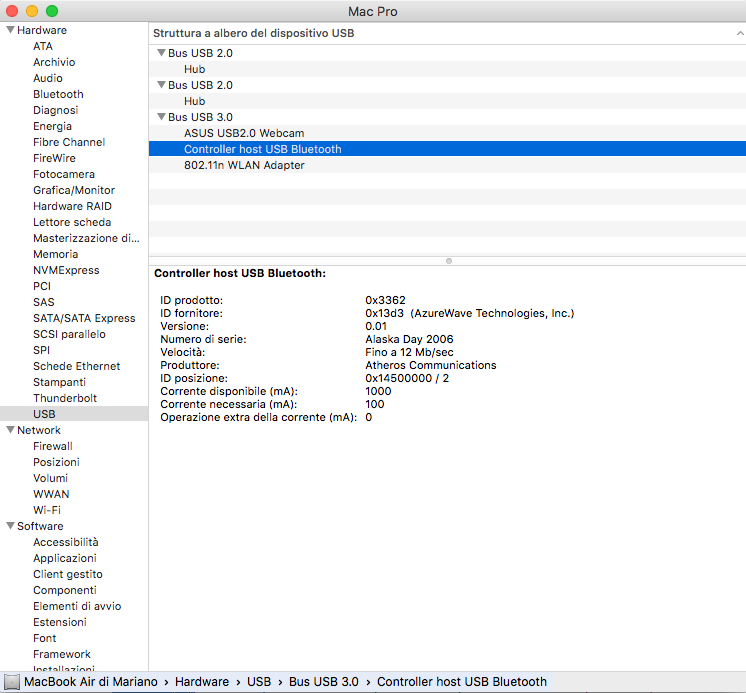Click the column header sort arrow
Viewport: 746px width, 693px height.
click(x=738, y=33)
